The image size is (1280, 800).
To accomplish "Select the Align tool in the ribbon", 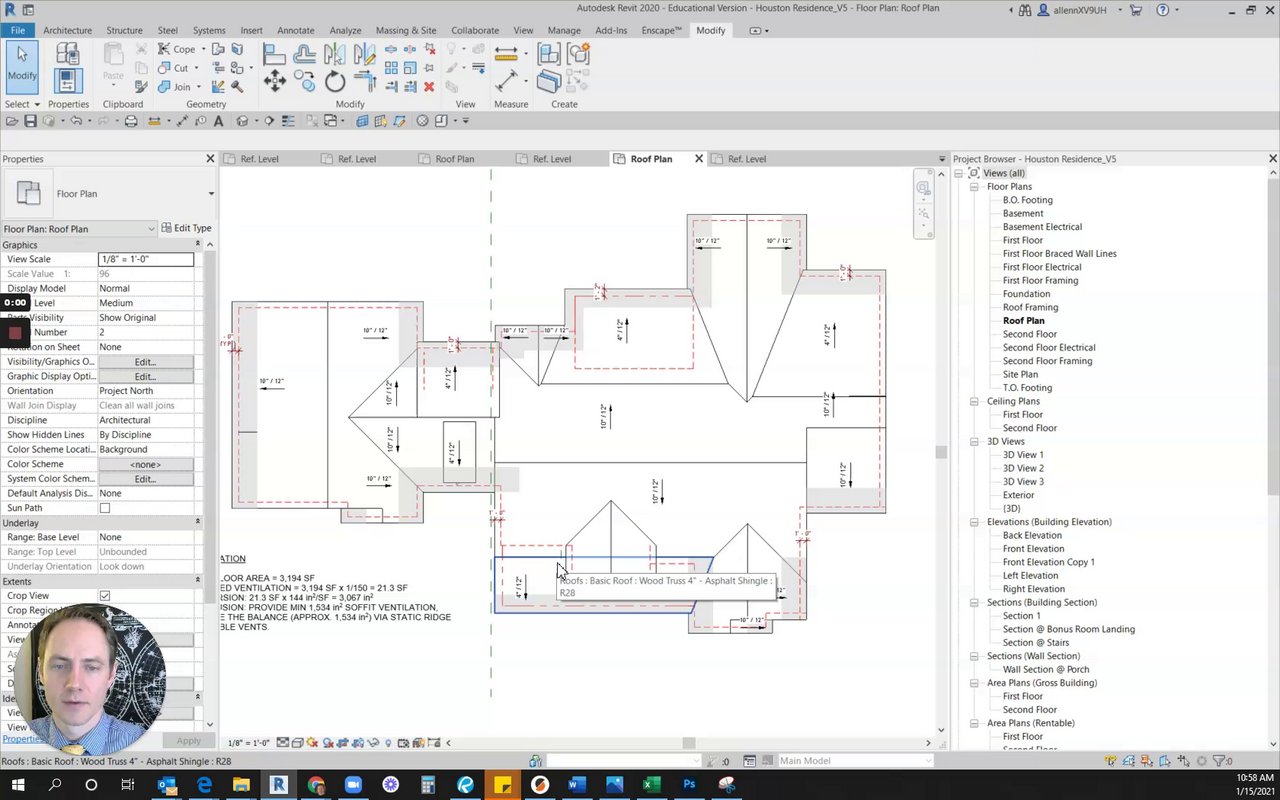I will tap(275, 53).
